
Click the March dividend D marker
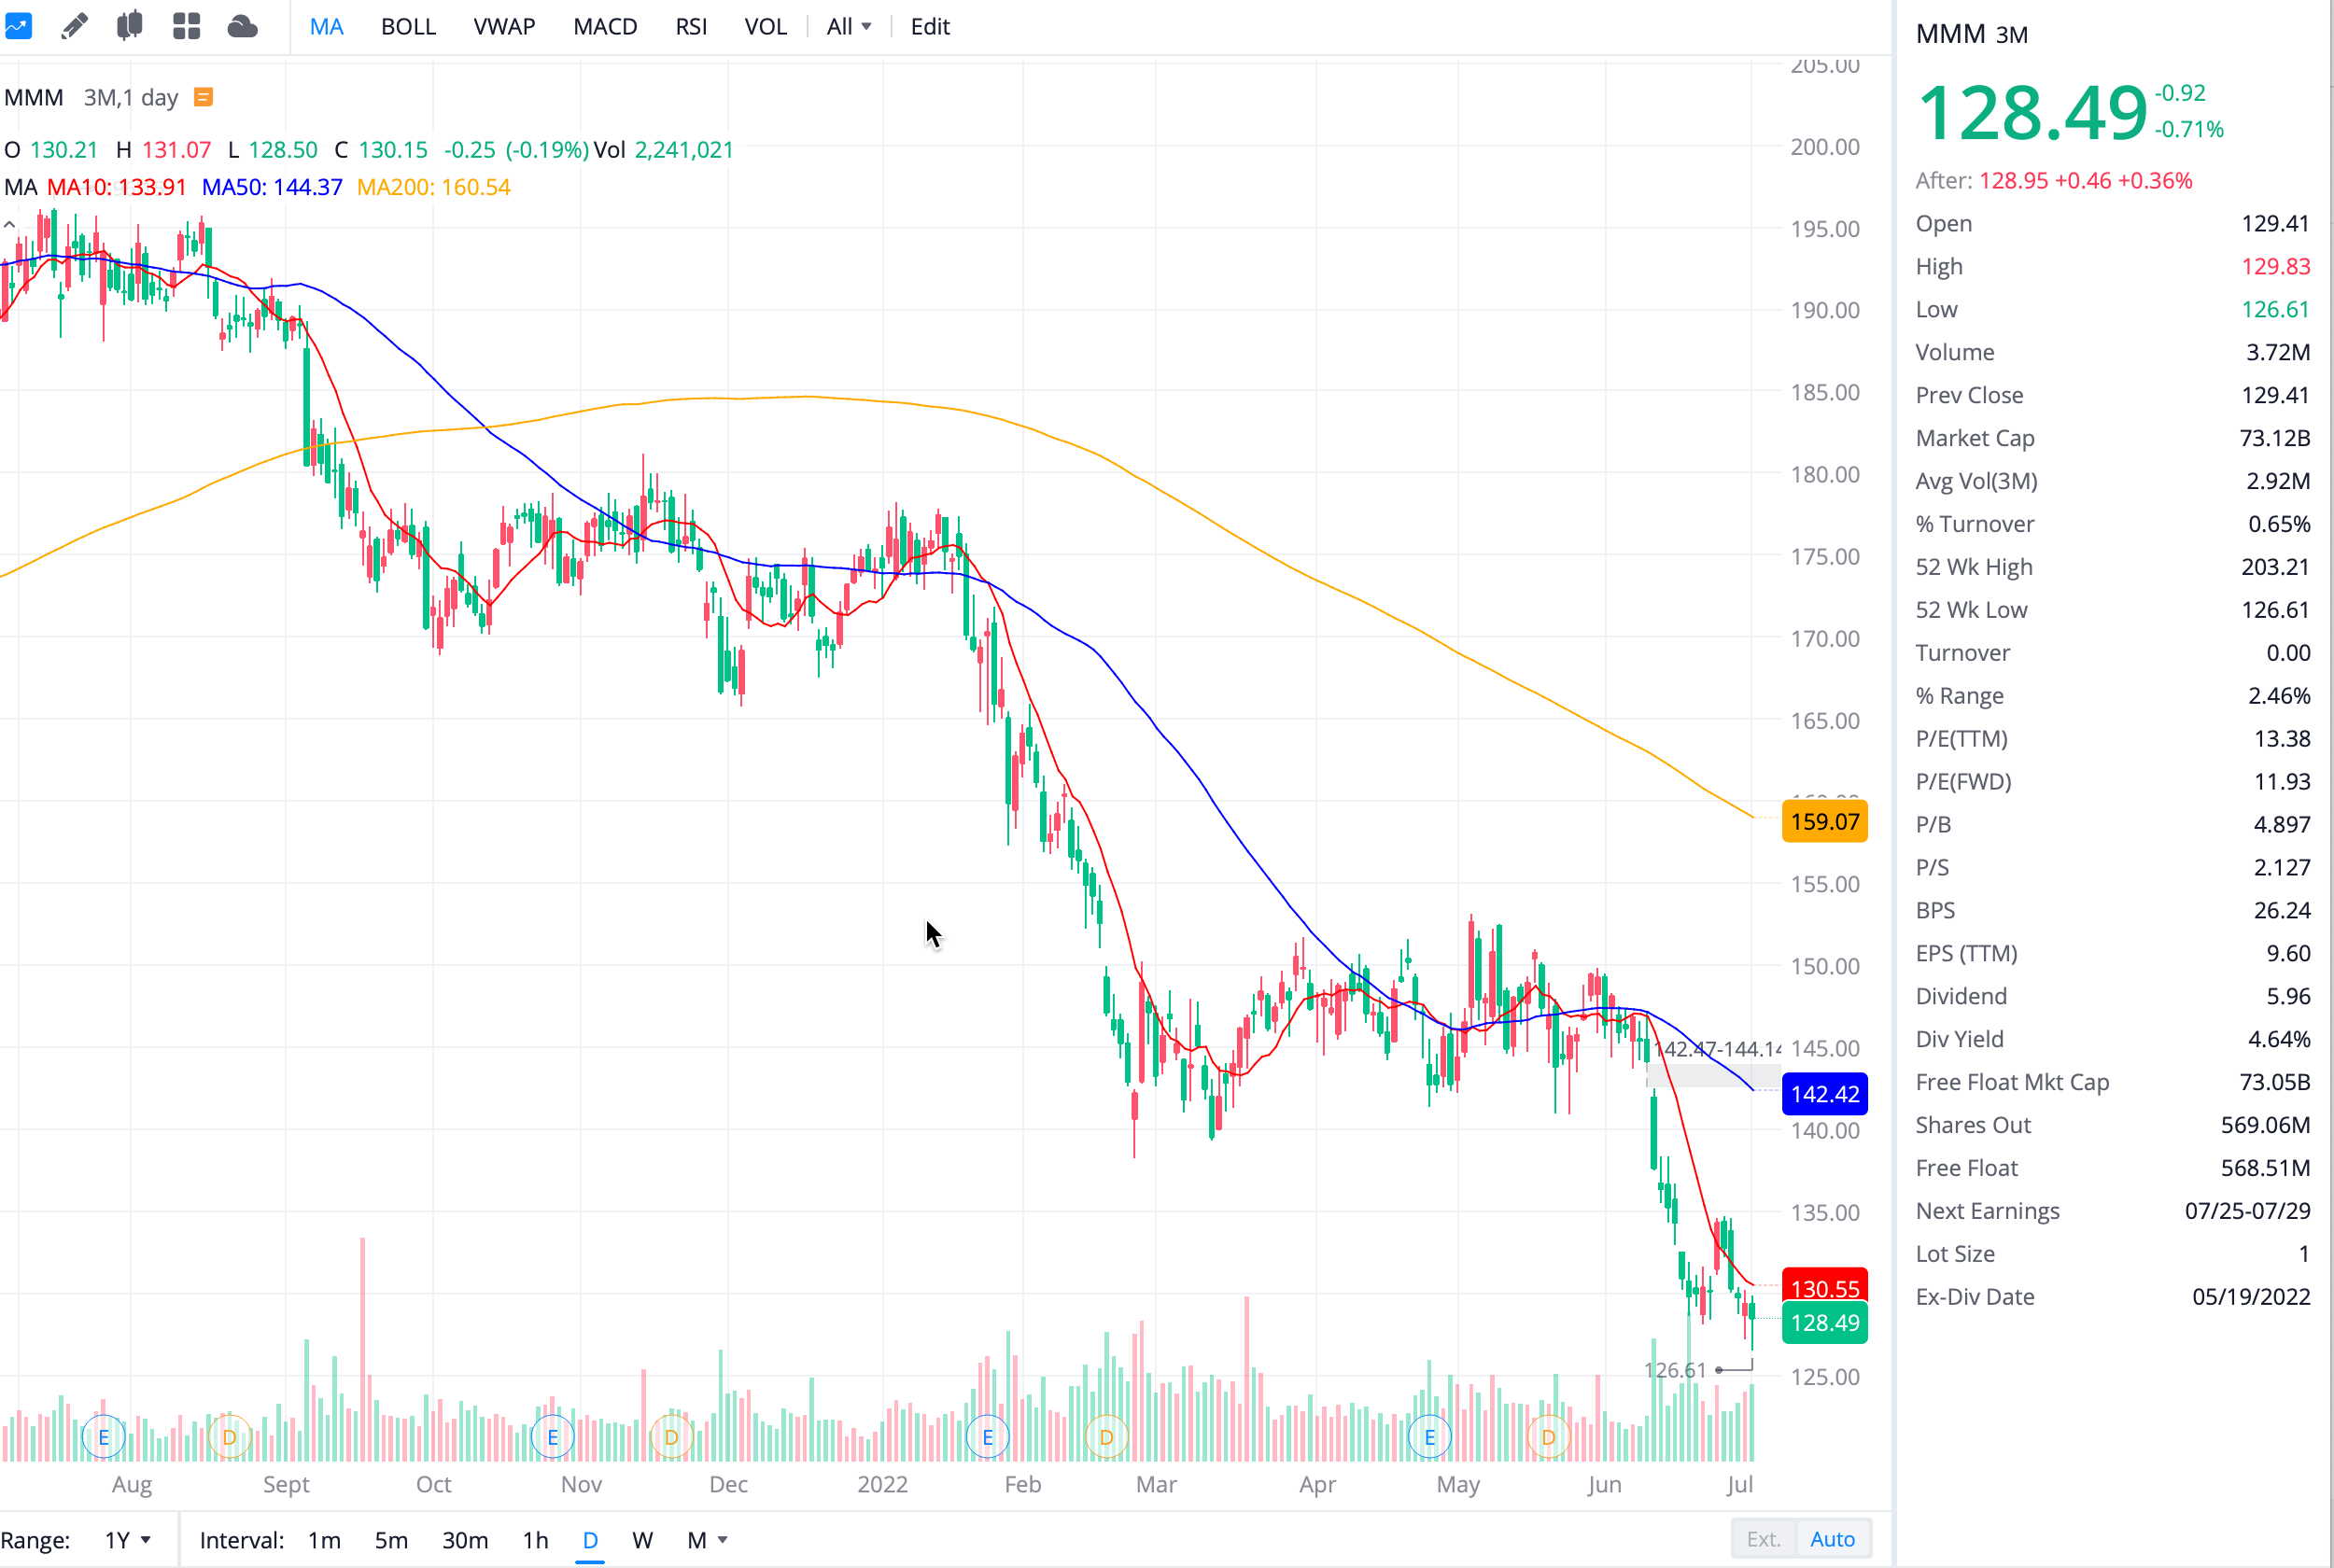point(1106,1438)
